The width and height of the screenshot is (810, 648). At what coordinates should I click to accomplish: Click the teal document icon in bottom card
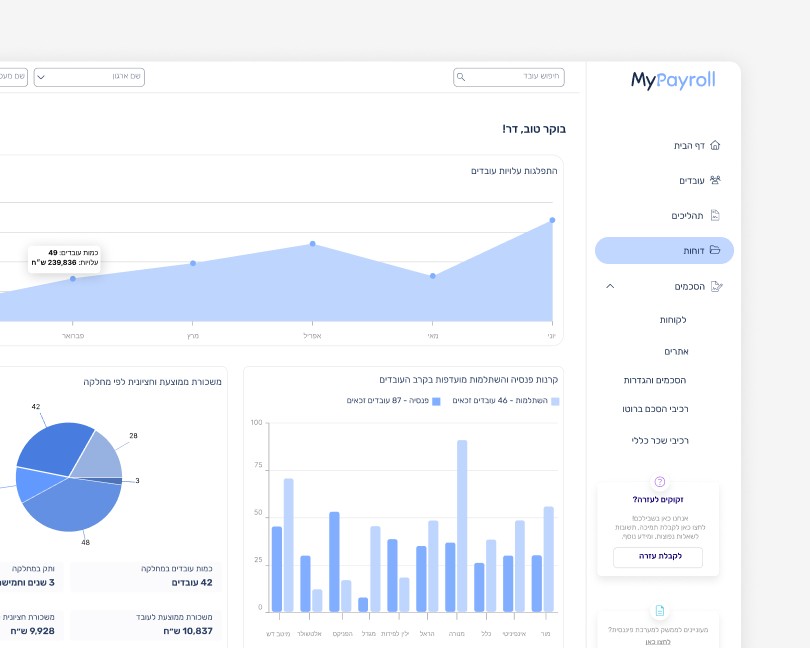pos(660,611)
